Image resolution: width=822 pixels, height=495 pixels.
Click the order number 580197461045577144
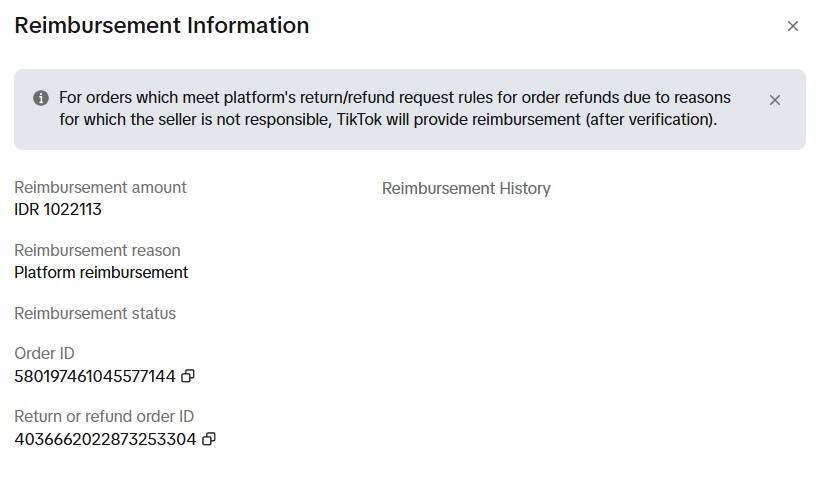(x=95, y=376)
